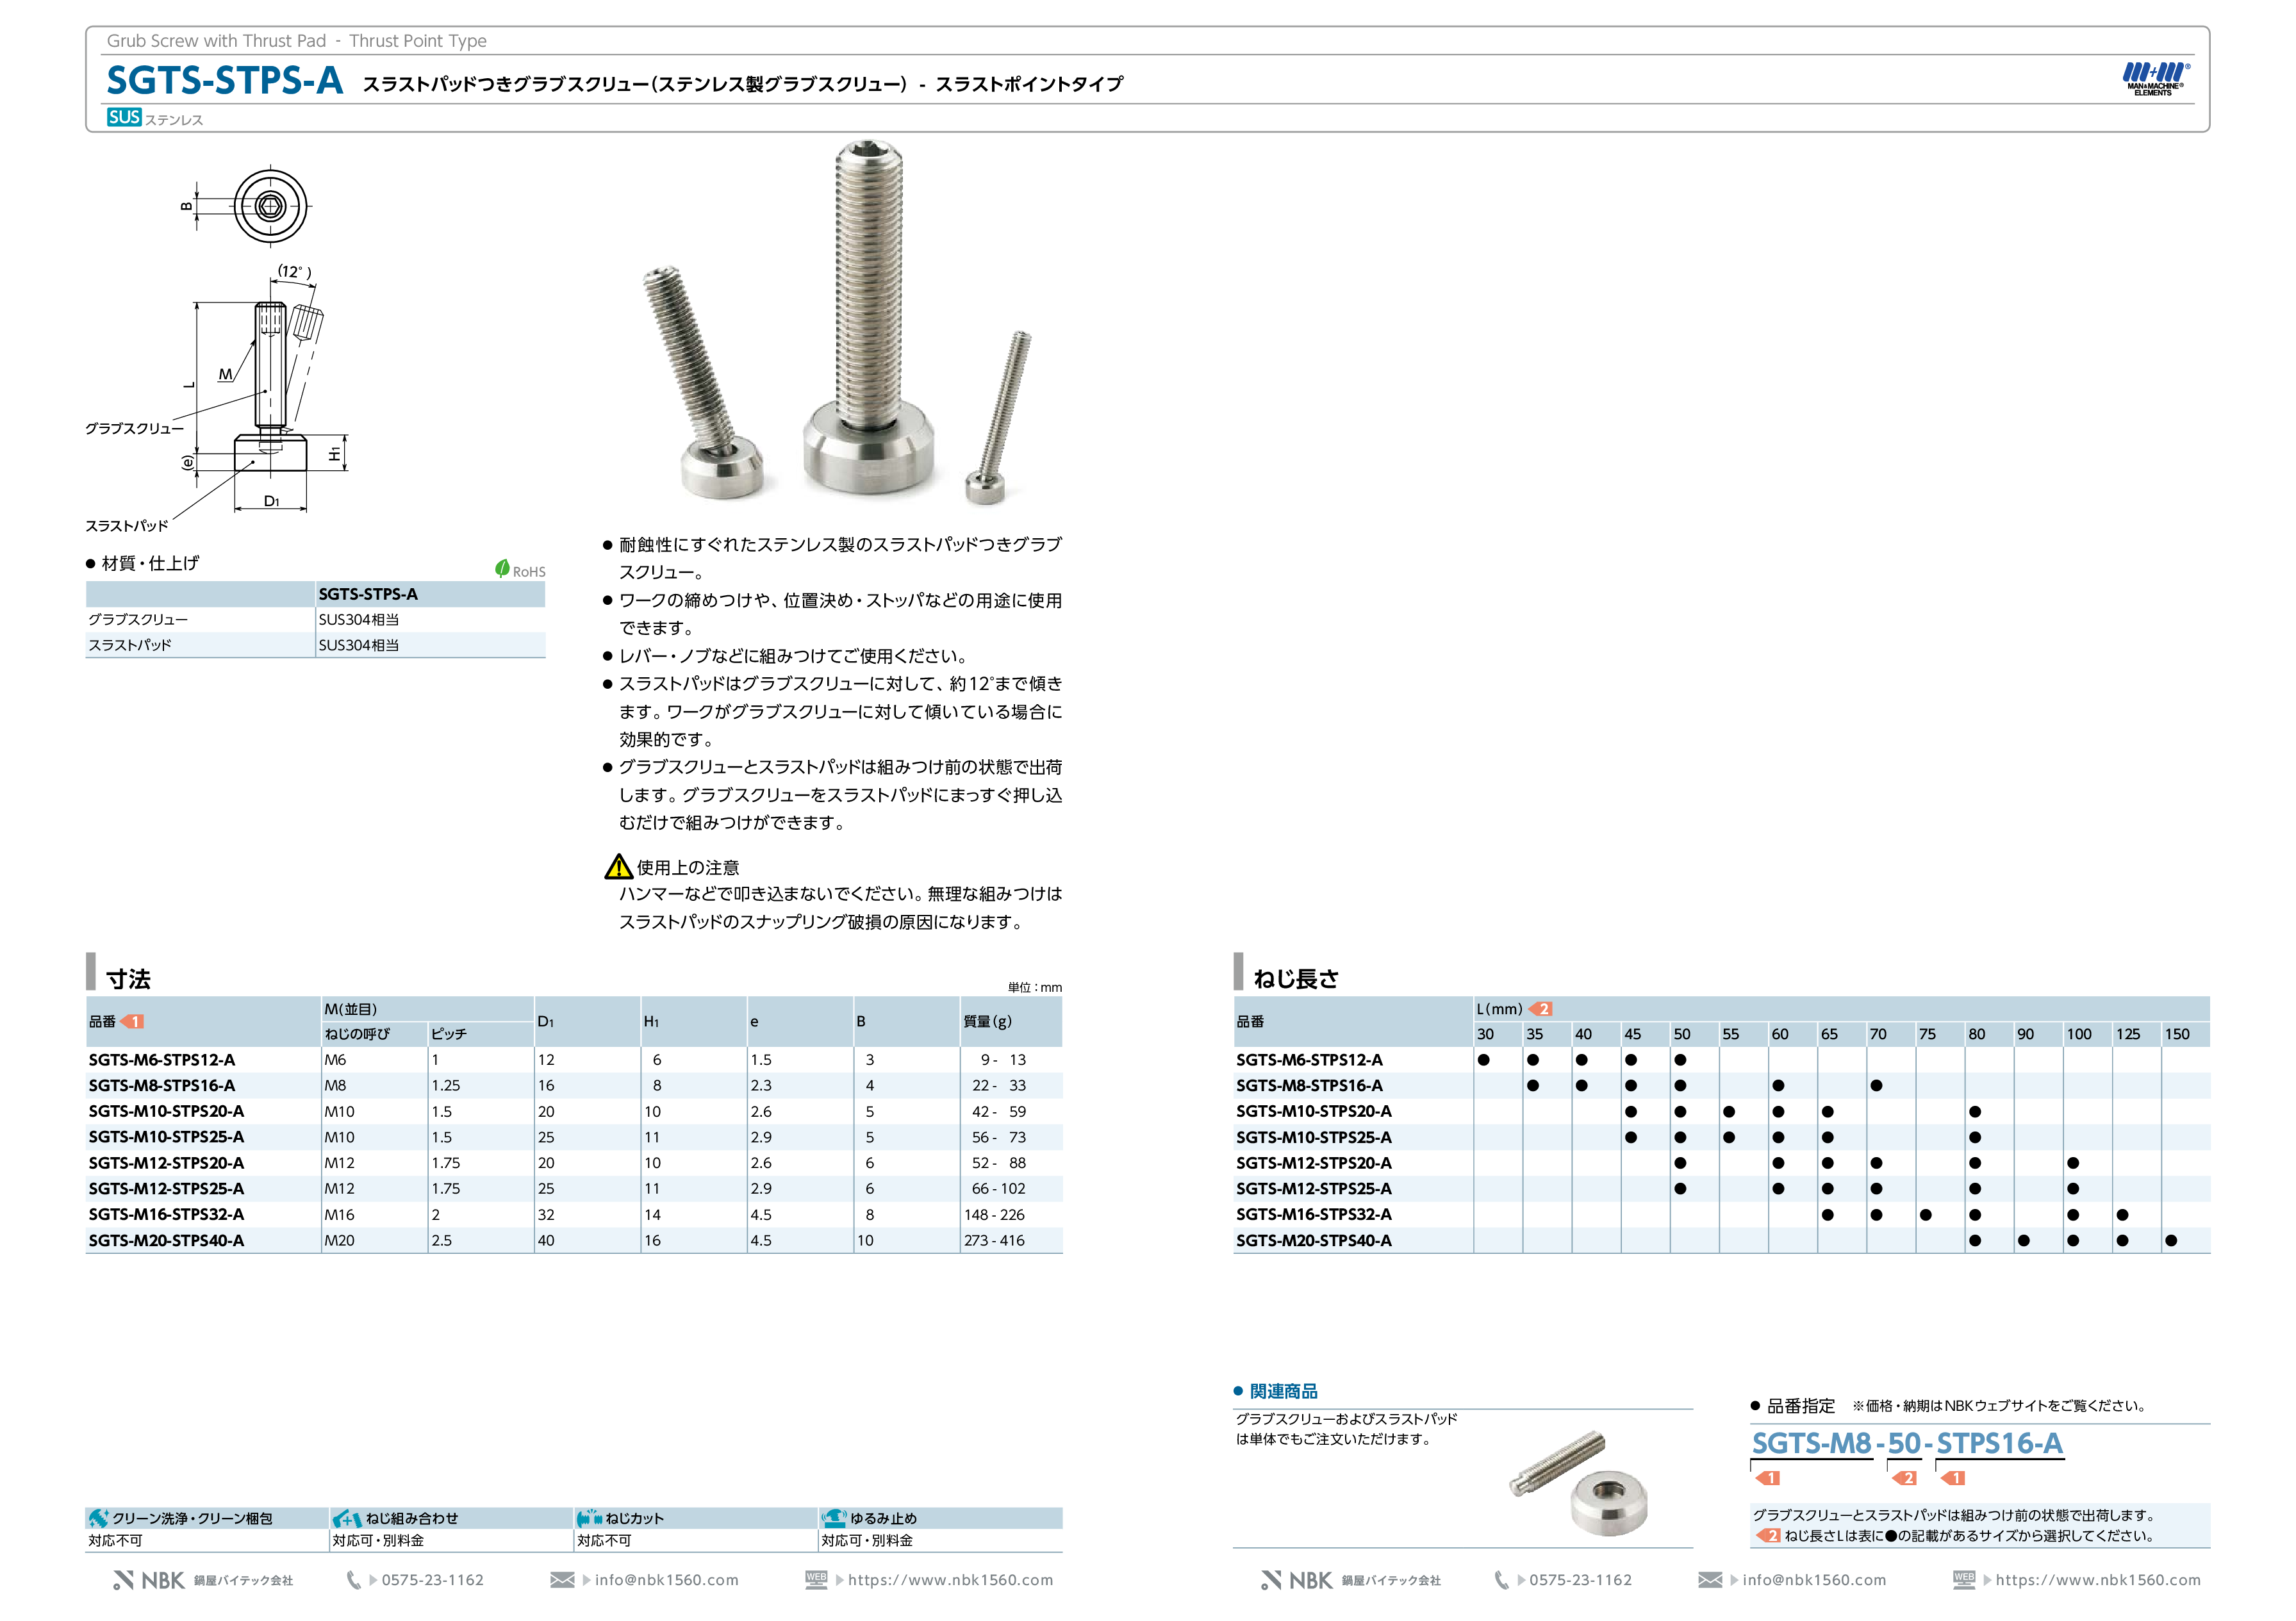Click the left footer envelope email icon
Screen dimensions: 2296x1621
[562, 1579]
